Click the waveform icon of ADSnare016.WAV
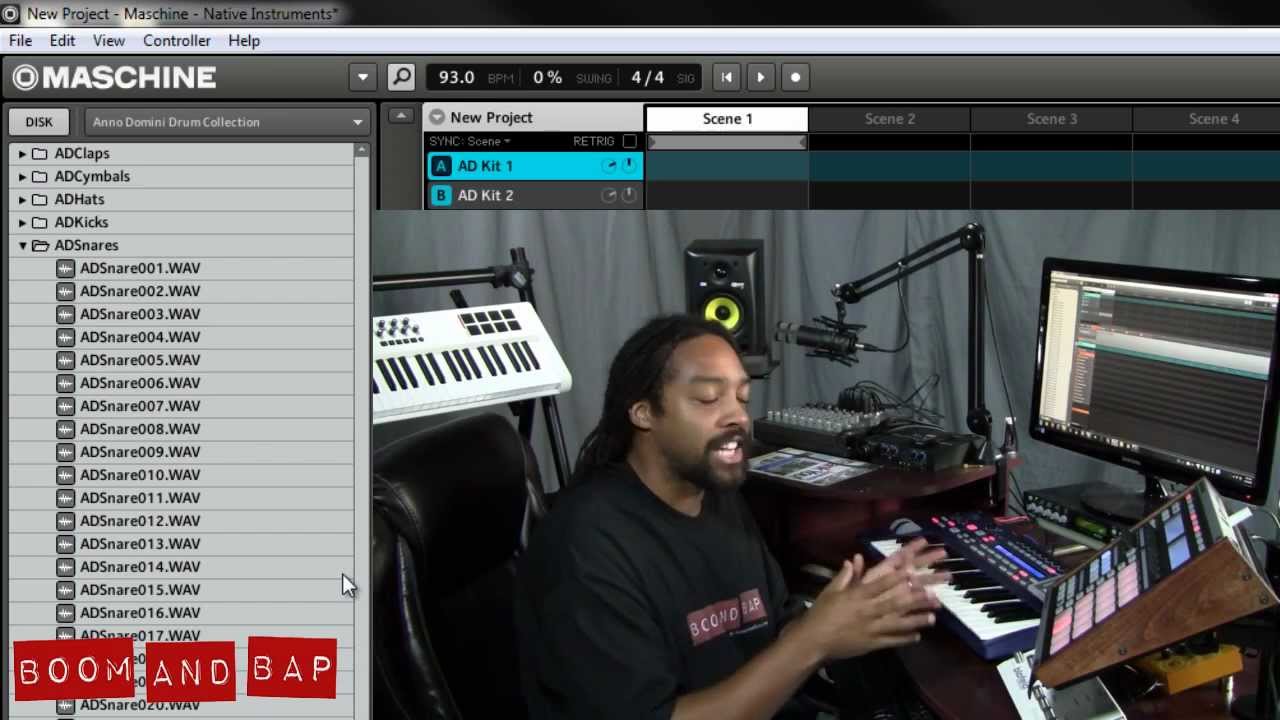Screen dimensions: 1280x720 [x=66, y=613]
